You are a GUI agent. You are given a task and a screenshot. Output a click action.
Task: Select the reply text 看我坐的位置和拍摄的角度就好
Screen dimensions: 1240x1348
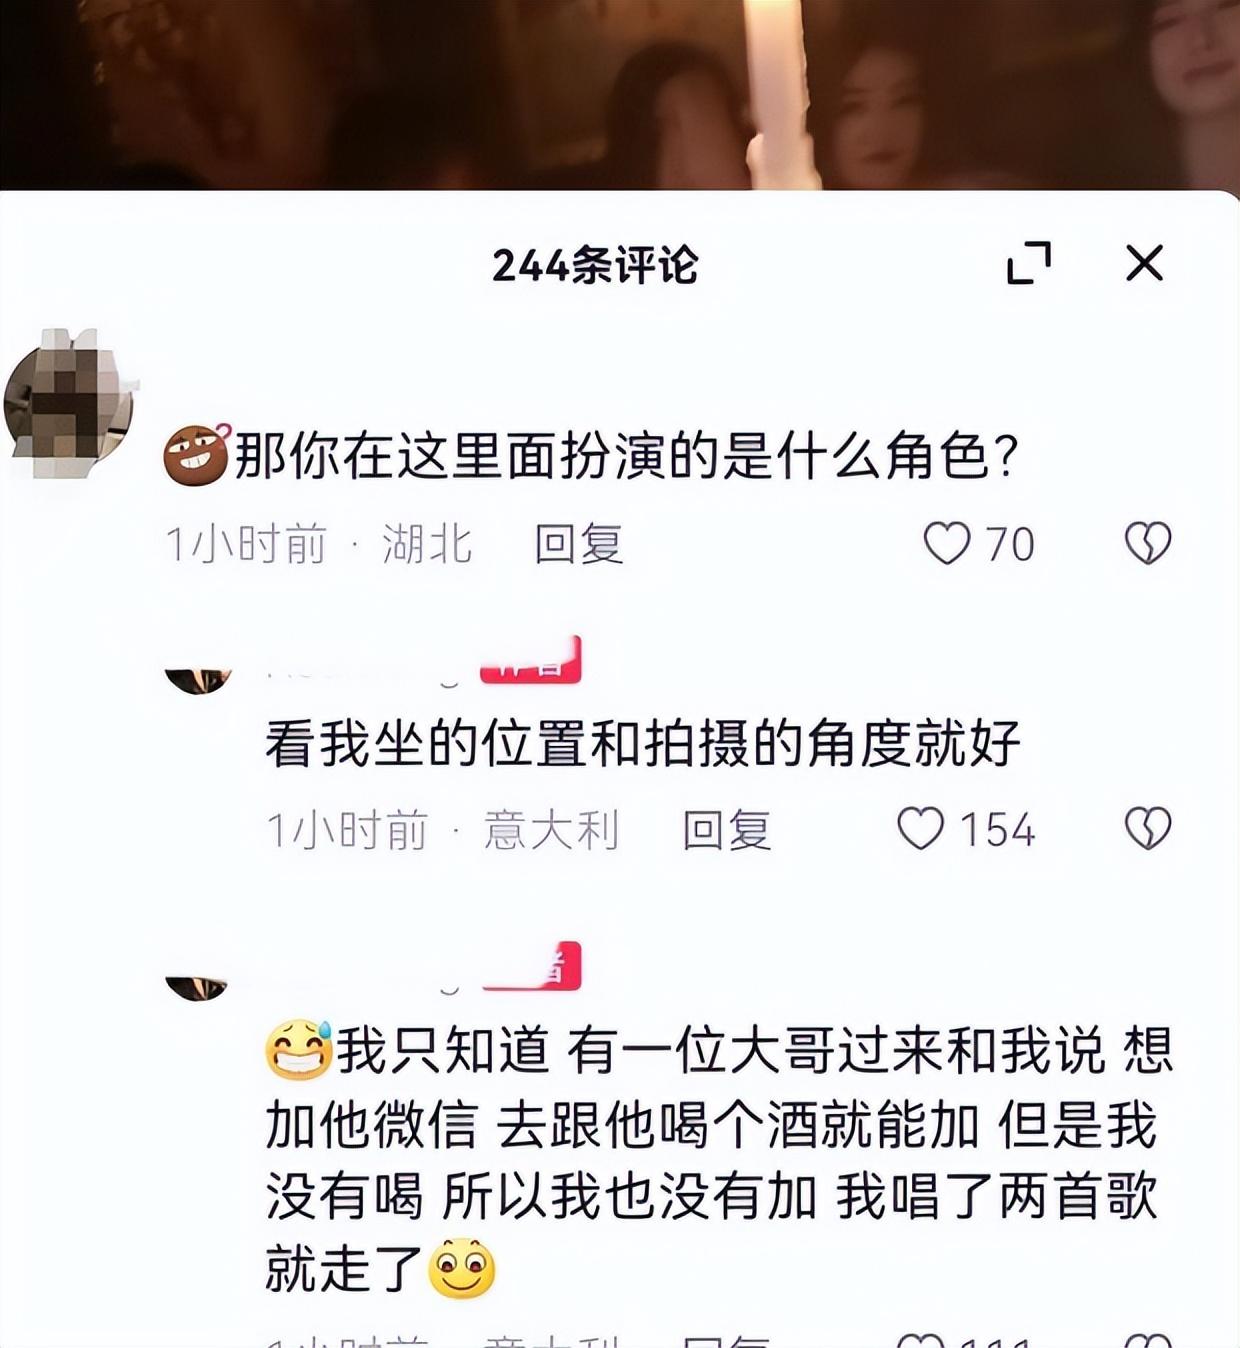[x=643, y=743]
